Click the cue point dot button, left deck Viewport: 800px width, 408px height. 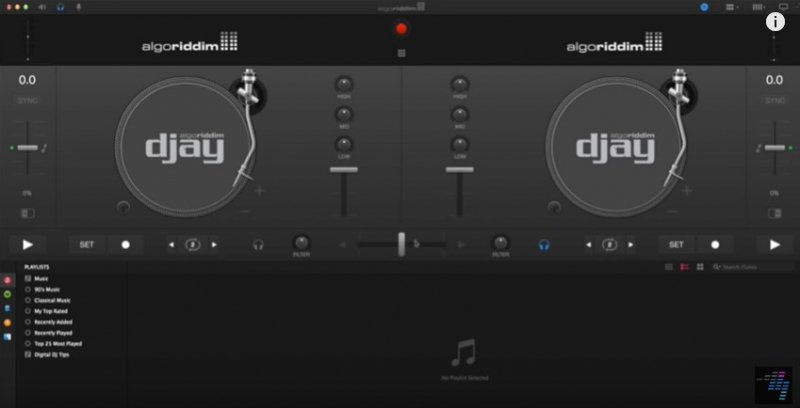126,245
